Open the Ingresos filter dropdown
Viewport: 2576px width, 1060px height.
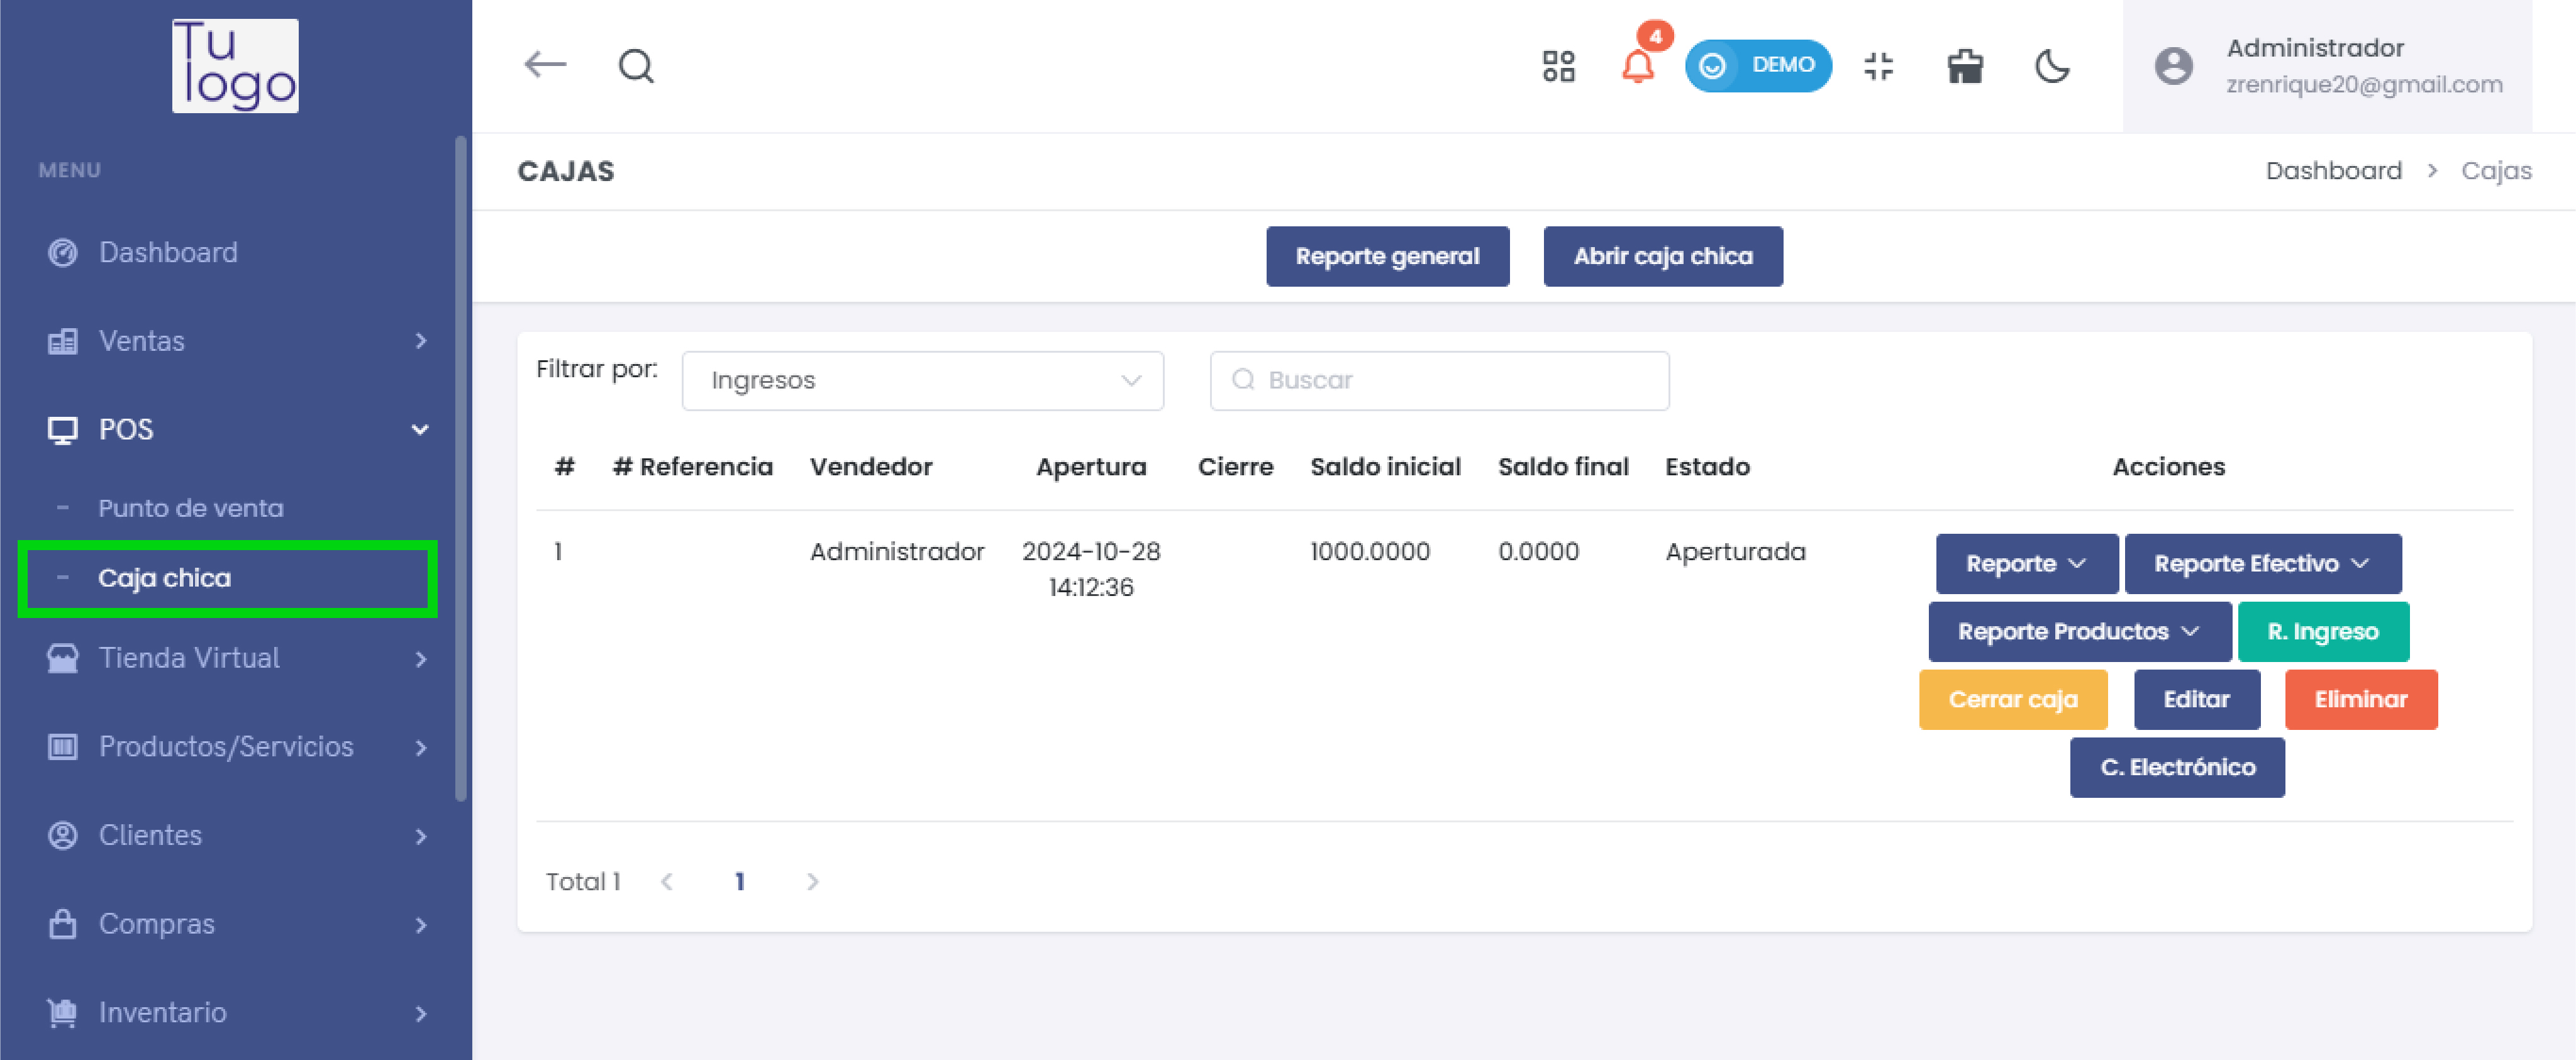(x=922, y=380)
